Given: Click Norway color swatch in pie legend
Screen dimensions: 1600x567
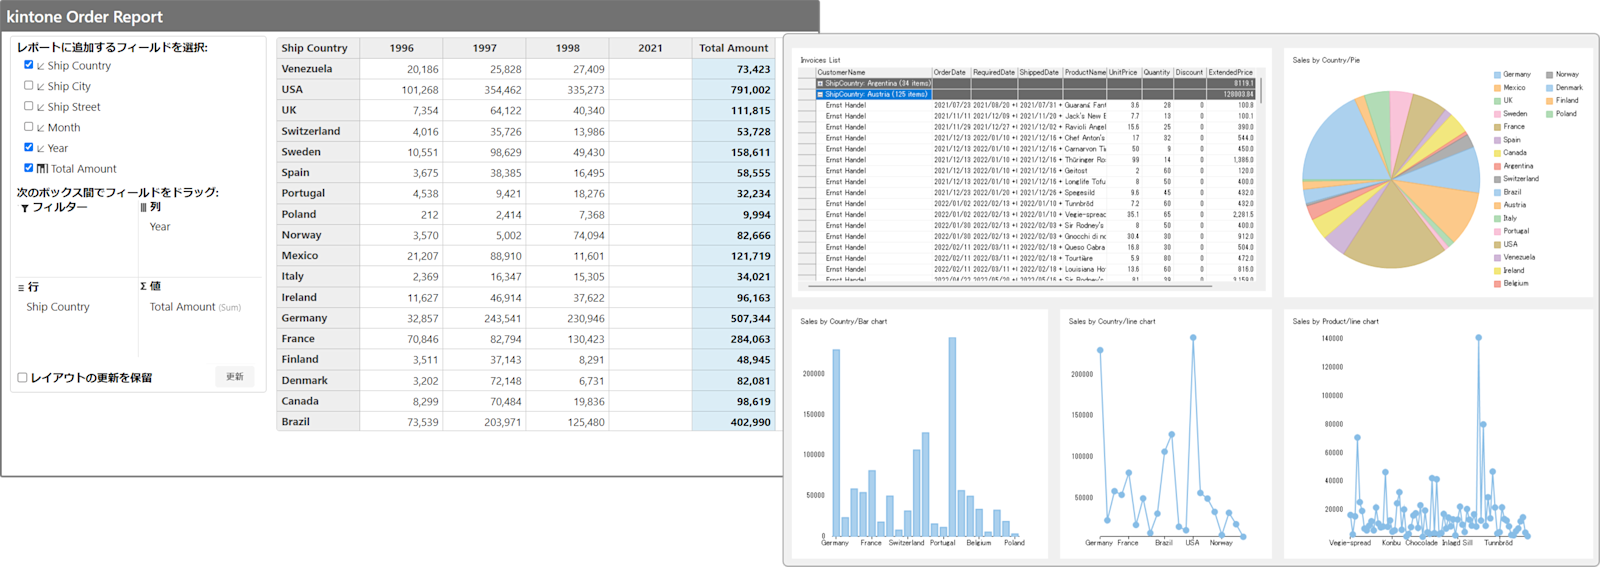Looking at the screenshot, I should (x=1549, y=74).
